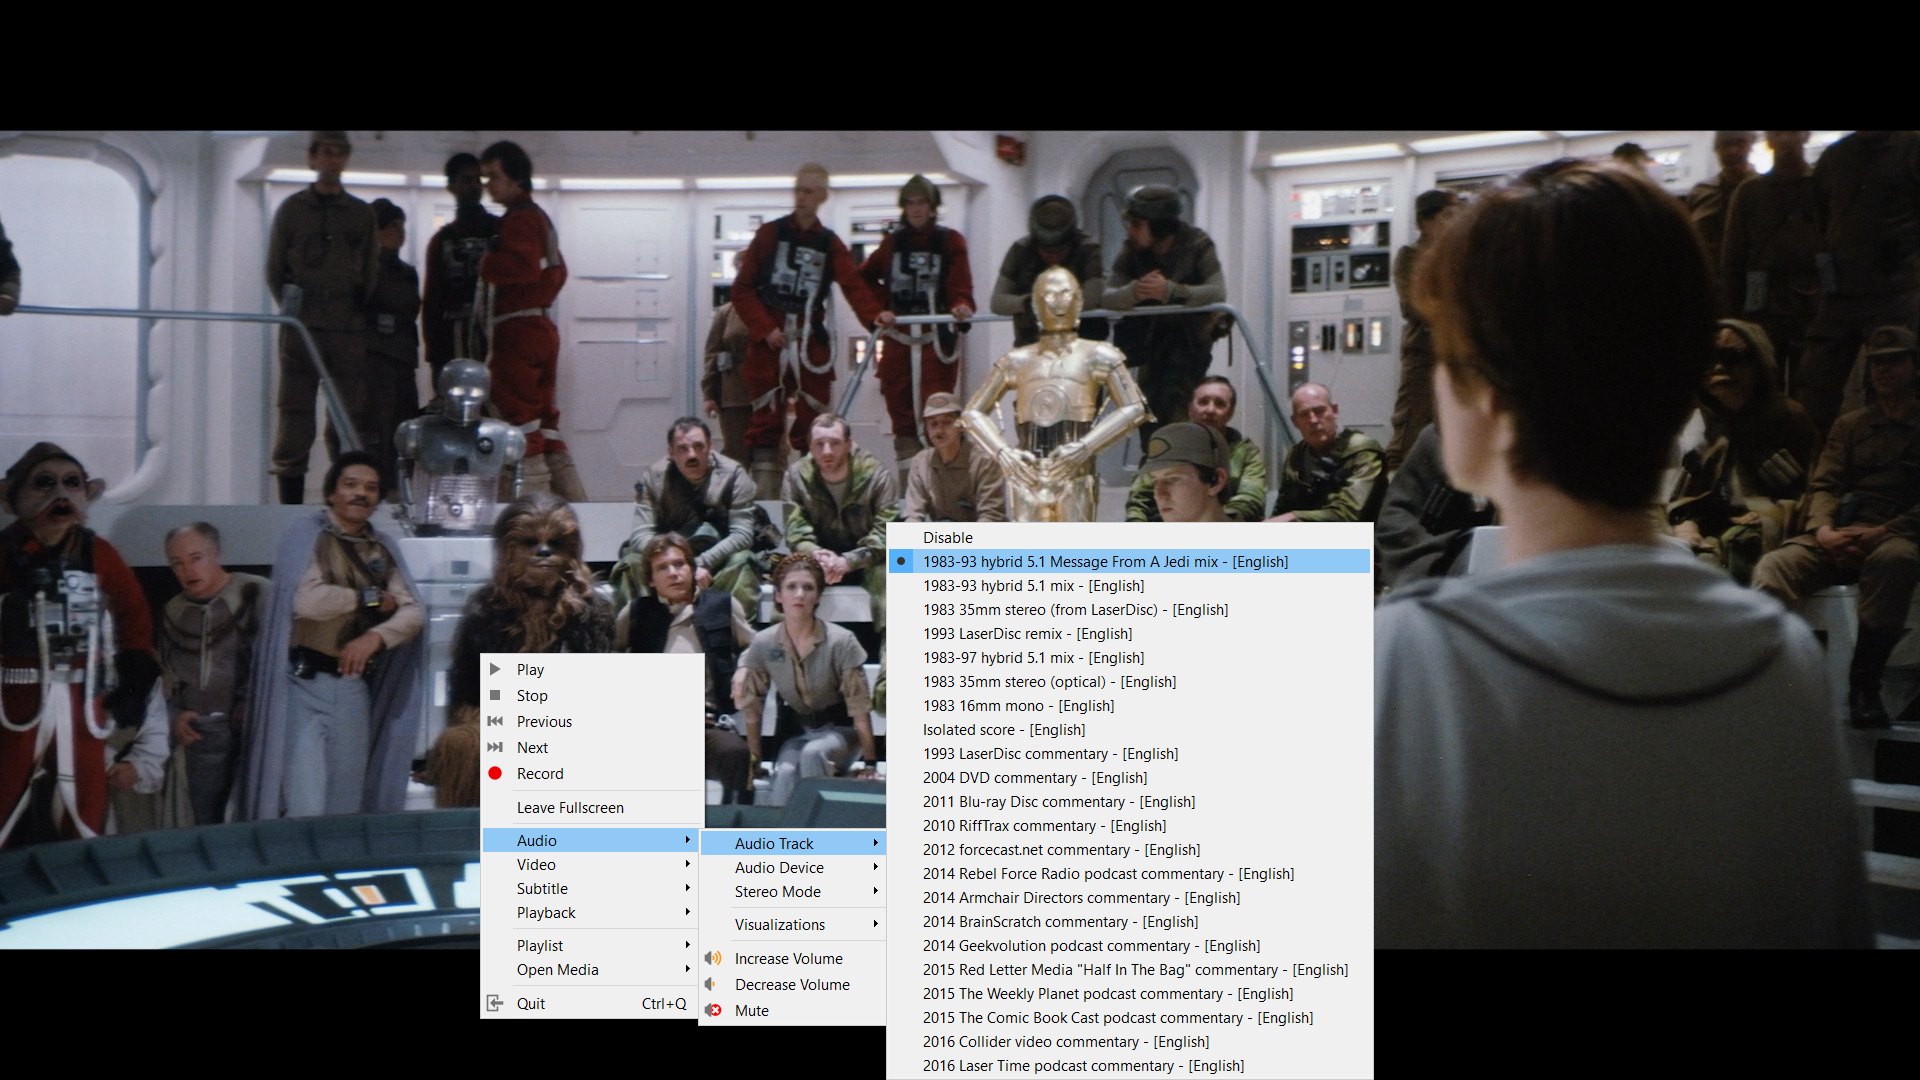Screen dimensions: 1920x1080
Task: Select 2015 Red Letter Media commentary track
Action: pyautogui.click(x=1129, y=969)
